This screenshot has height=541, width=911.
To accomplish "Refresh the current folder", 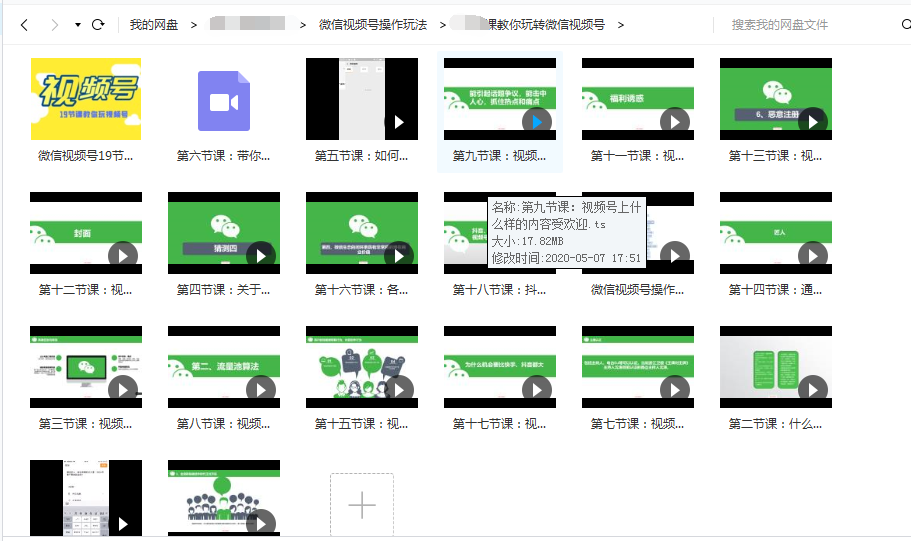I will (x=98, y=24).
